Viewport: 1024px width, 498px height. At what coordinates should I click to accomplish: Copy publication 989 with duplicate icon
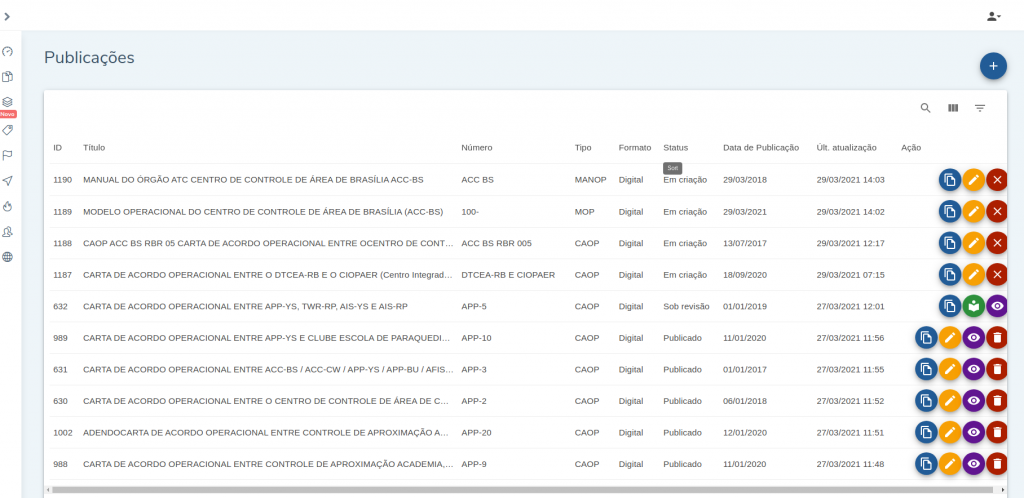pos(926,337)
